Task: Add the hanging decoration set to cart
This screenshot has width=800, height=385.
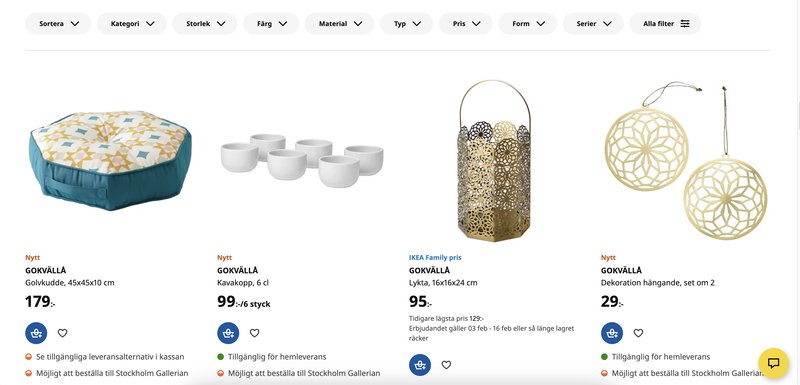Action: [x=612, y=333]
